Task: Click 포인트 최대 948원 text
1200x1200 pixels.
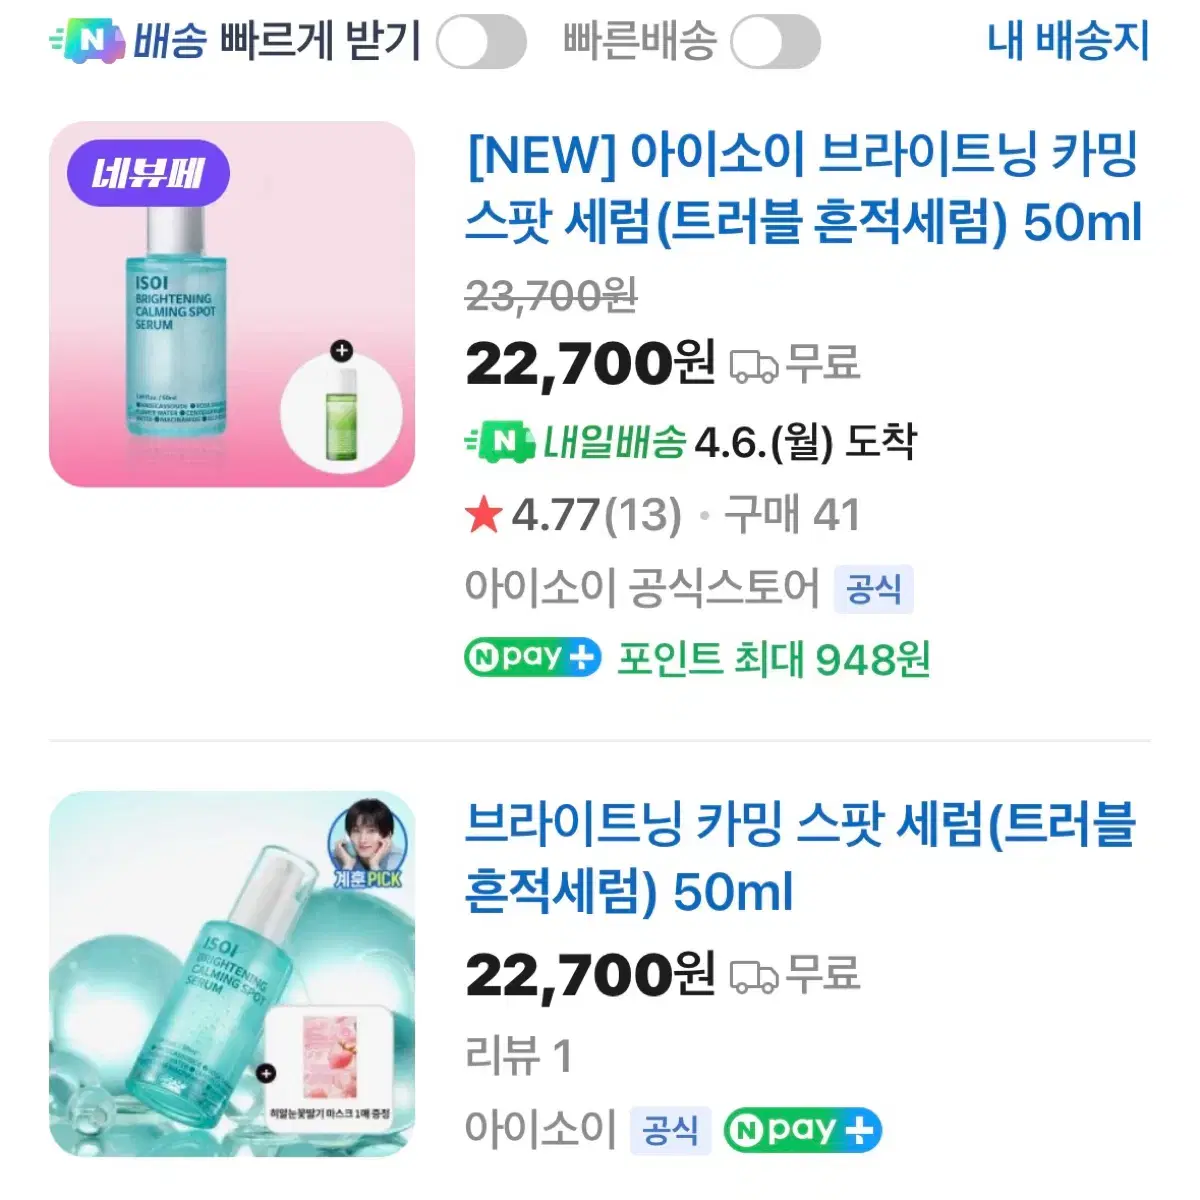Action: tap(773, 659)
